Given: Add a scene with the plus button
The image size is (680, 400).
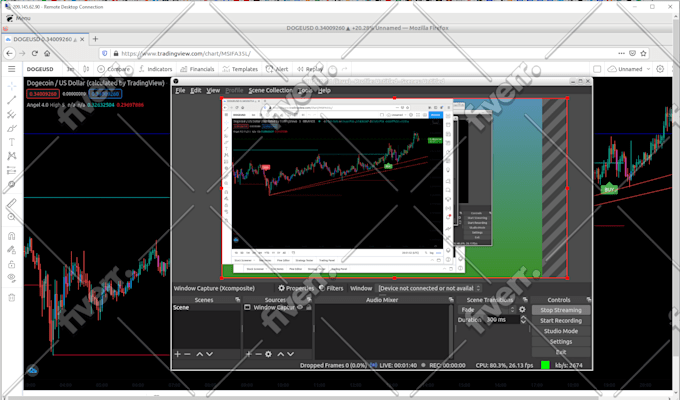Looking at the screenshot, I should tap(177, 354).
